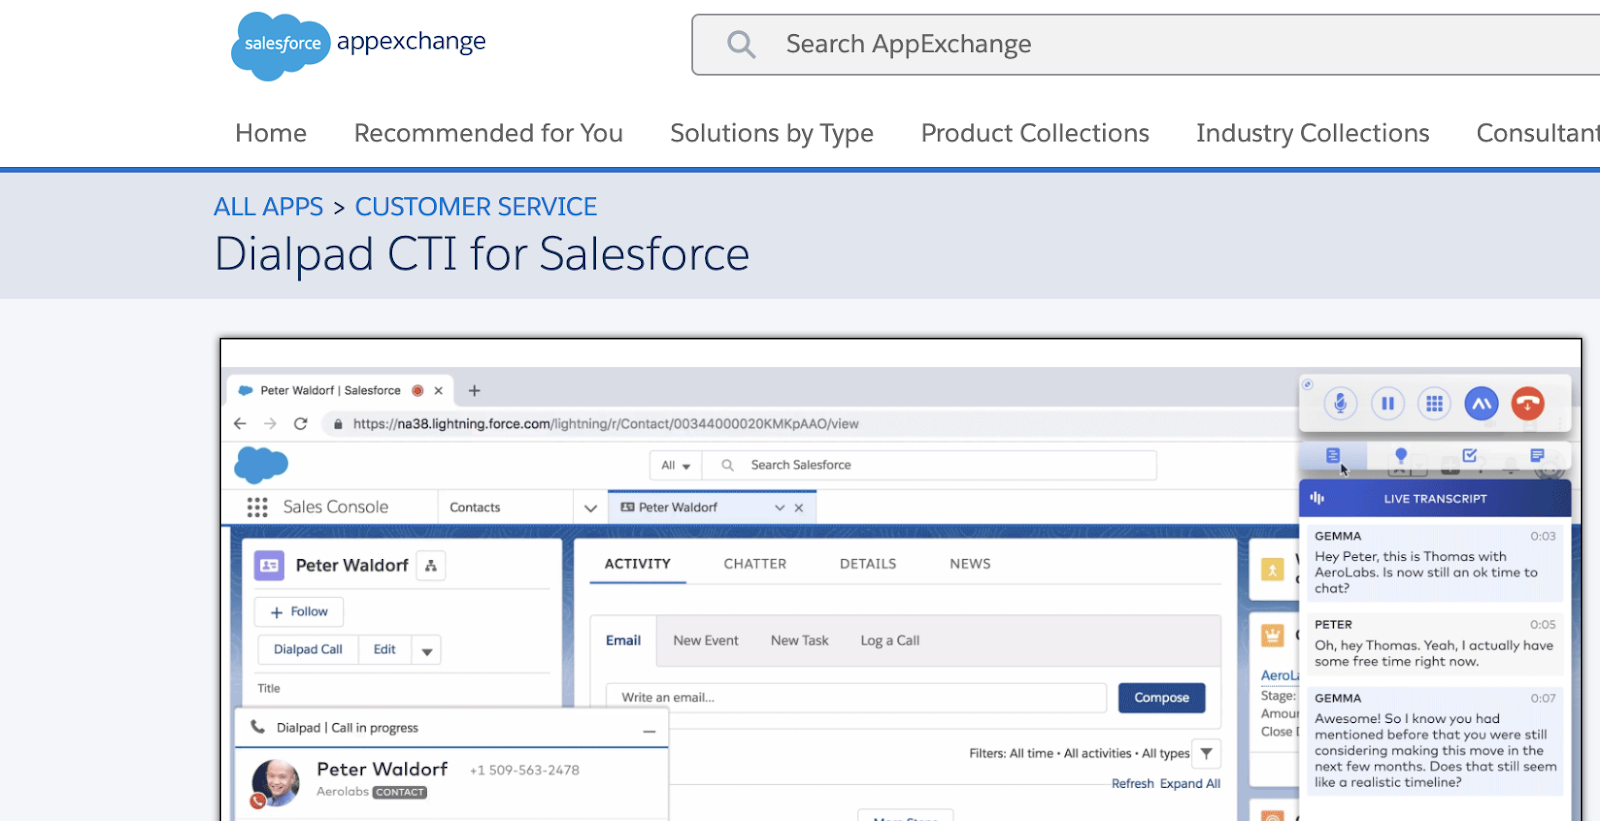The width and height of the screenshot is (1600, 821).
Task: Click the phone number +1 509-563-2478
Action: 525,770
